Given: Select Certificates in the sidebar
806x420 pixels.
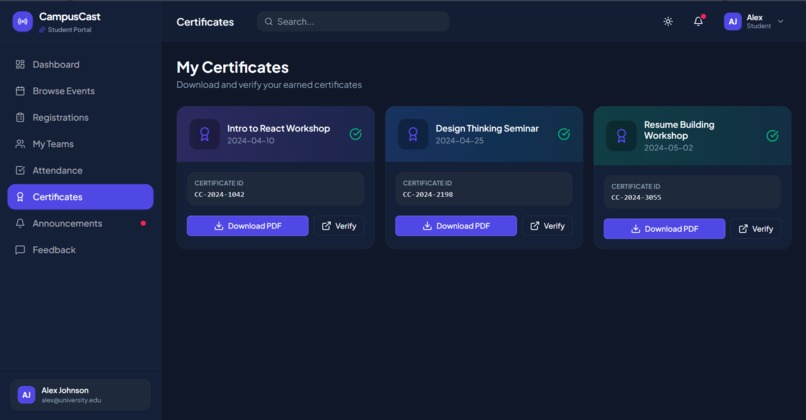Looking at the screenshot, I should [80, 197].
